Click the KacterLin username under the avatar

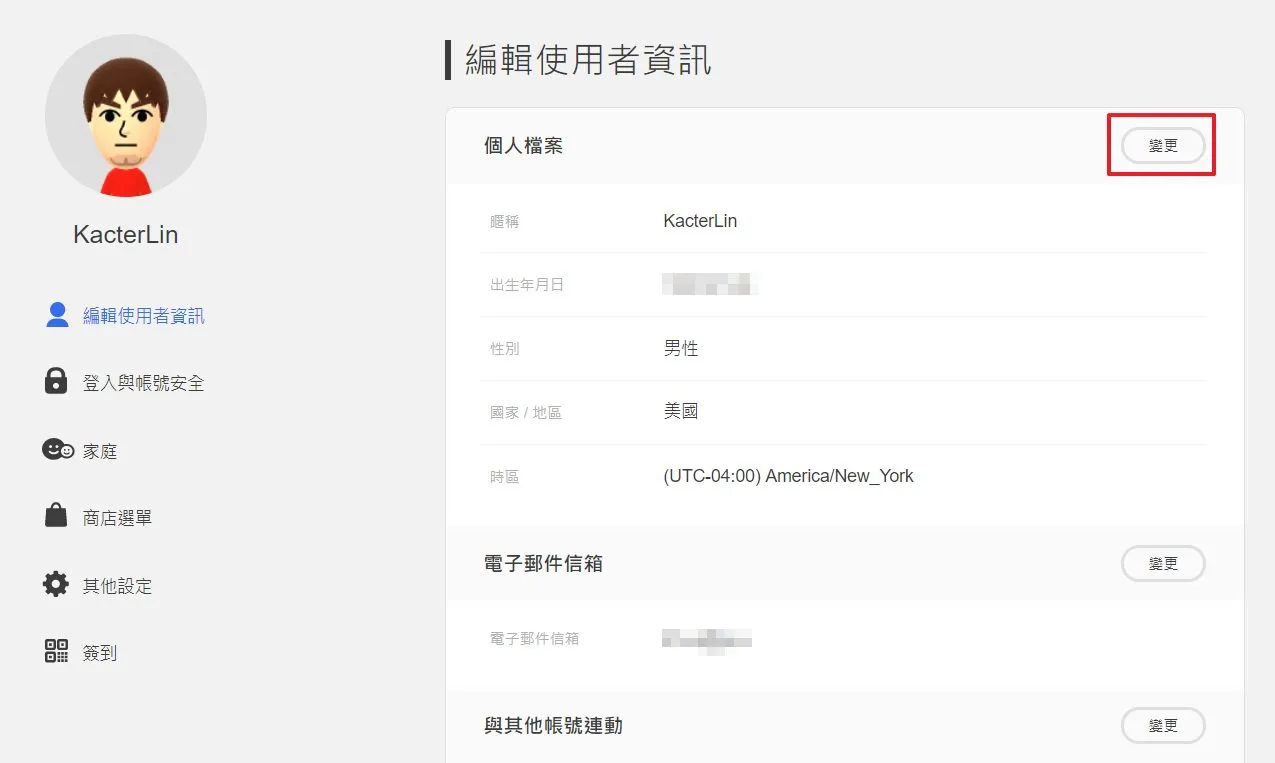pos(126,235)
